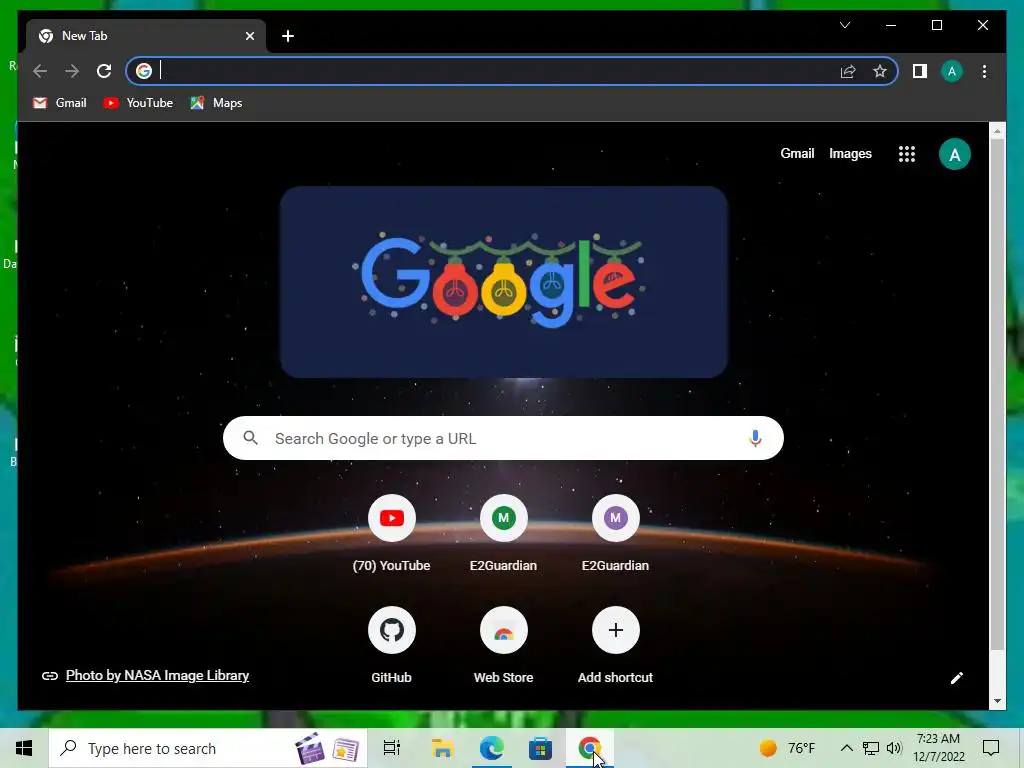The height and width of the screenshot is (768, 1024).
Task: Open the Maps bookmark
Action: (x=216, y=103)
